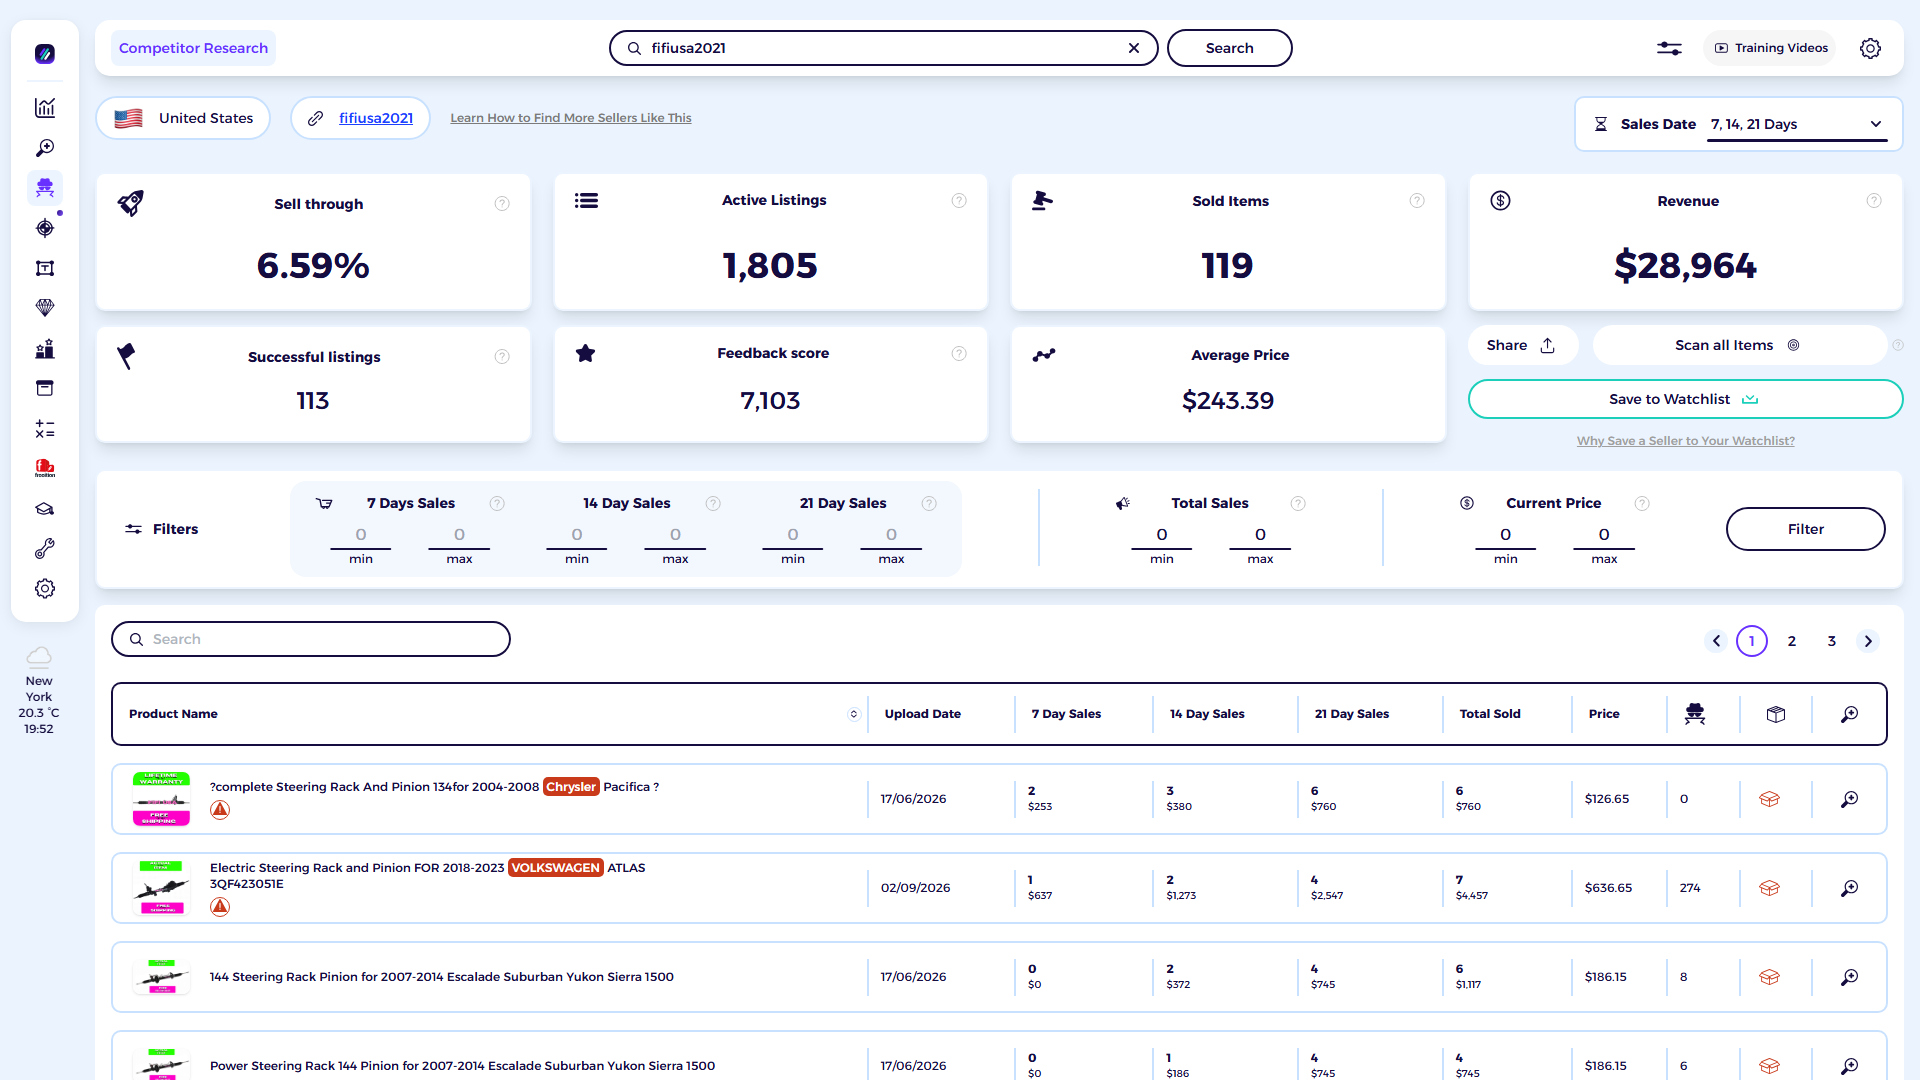This screenshot has height=1080, width=1920.
Task: Open the top-right settings gear icon
Action: click(1870, 48)
